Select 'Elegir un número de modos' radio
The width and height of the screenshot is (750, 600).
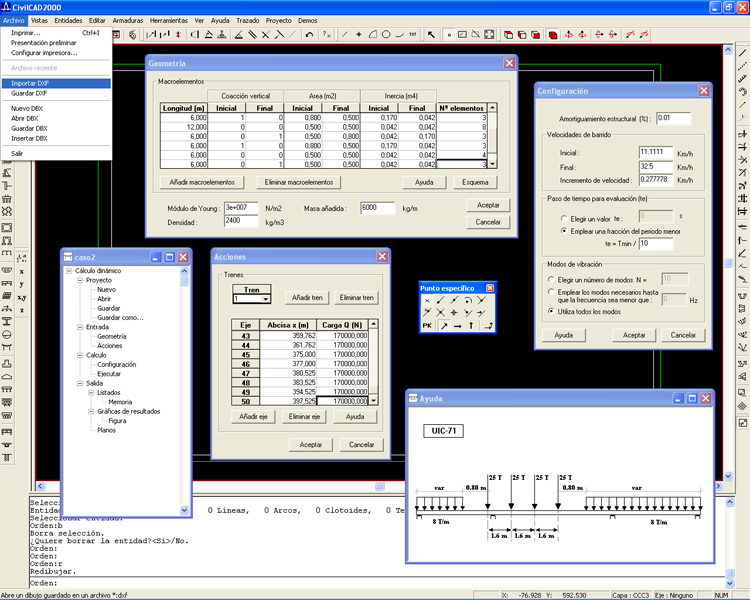click(x=551, y=279)
